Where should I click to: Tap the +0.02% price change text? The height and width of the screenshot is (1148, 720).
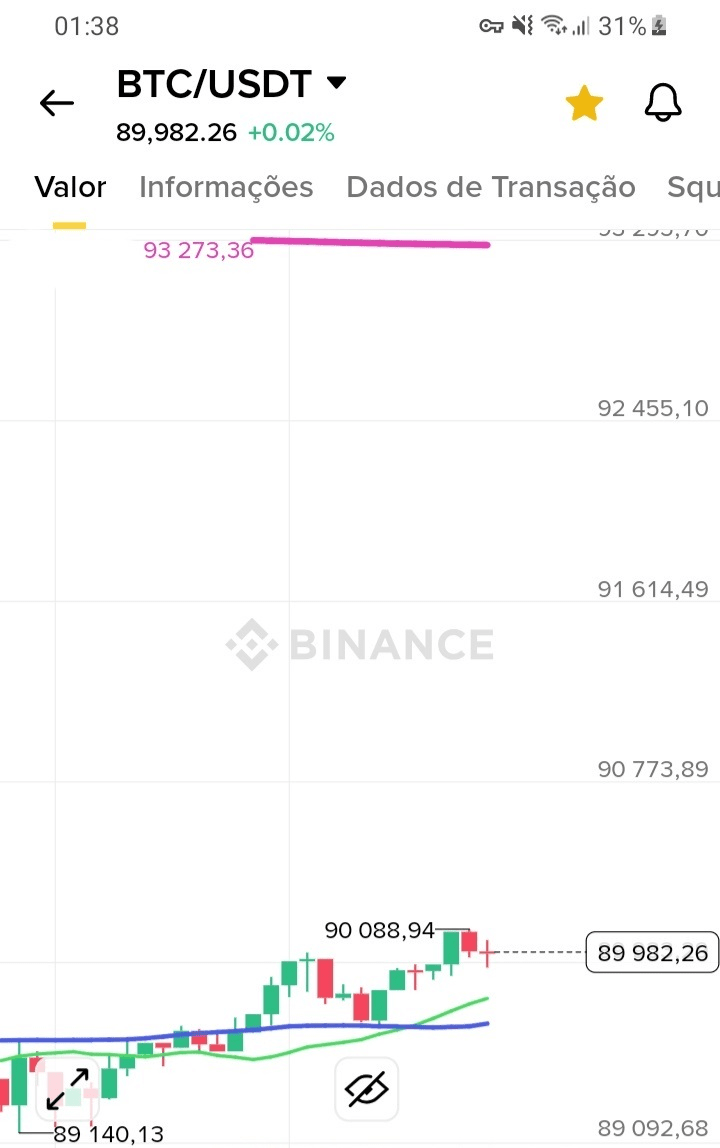[291, 132]
